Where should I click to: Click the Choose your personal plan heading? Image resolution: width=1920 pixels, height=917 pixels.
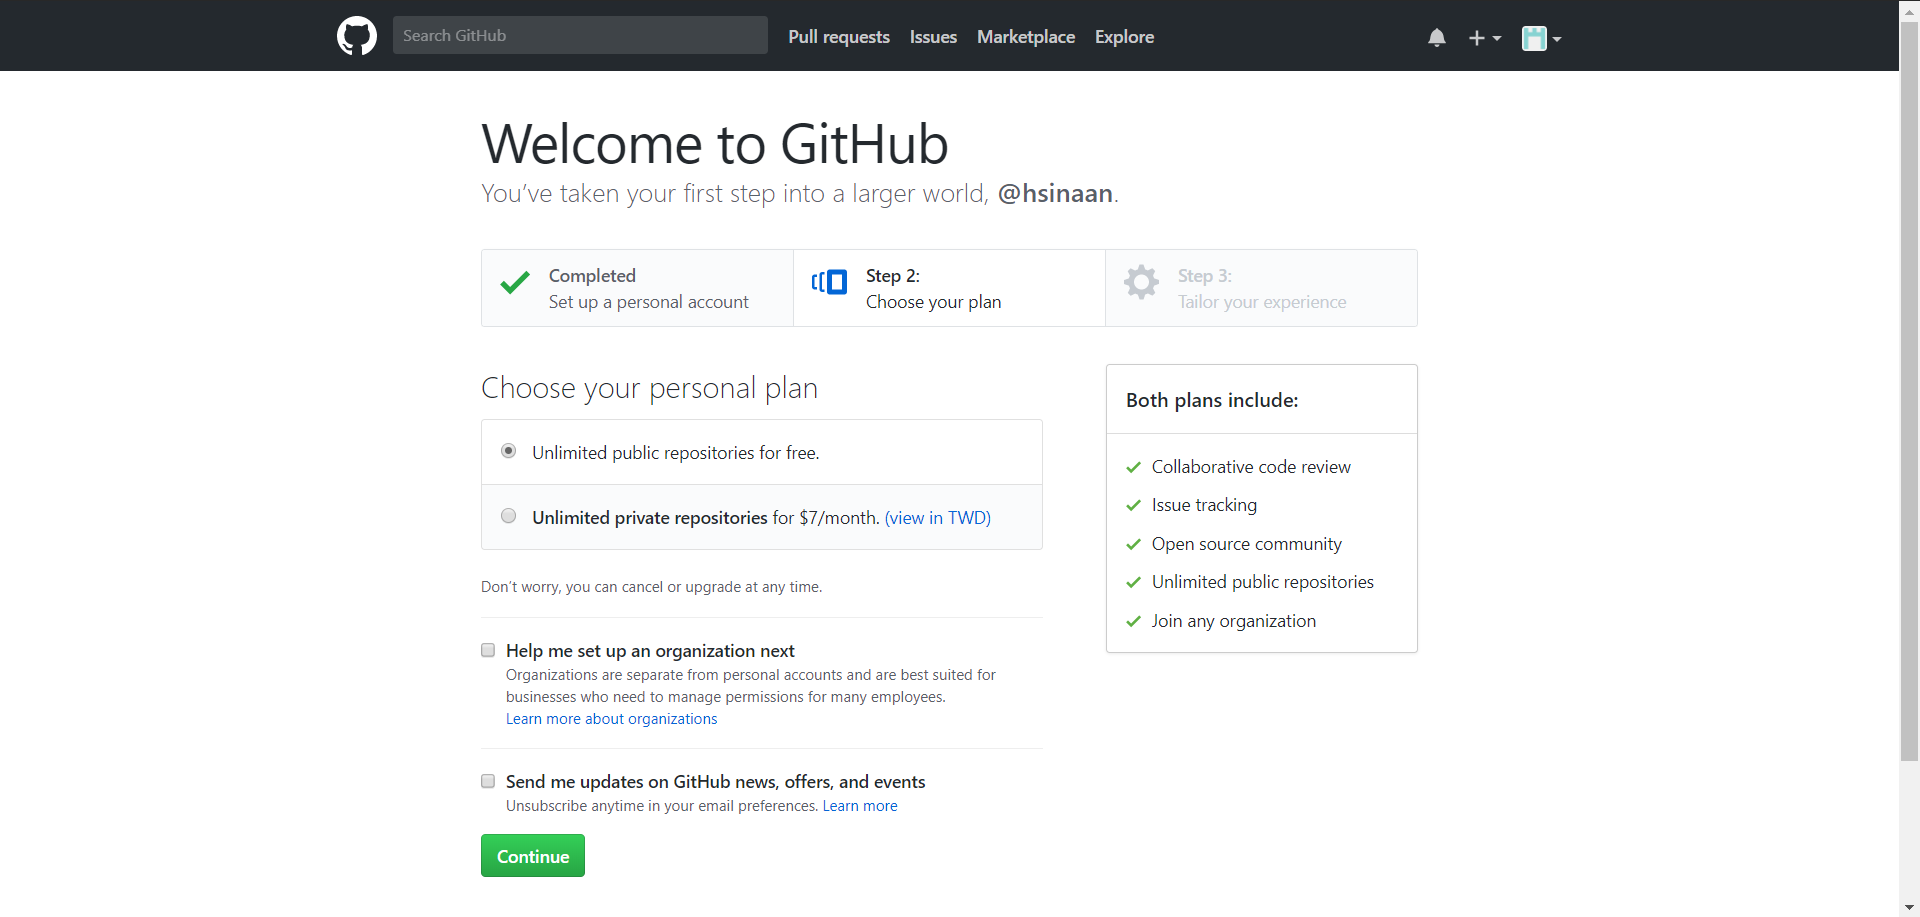point(649,388)
